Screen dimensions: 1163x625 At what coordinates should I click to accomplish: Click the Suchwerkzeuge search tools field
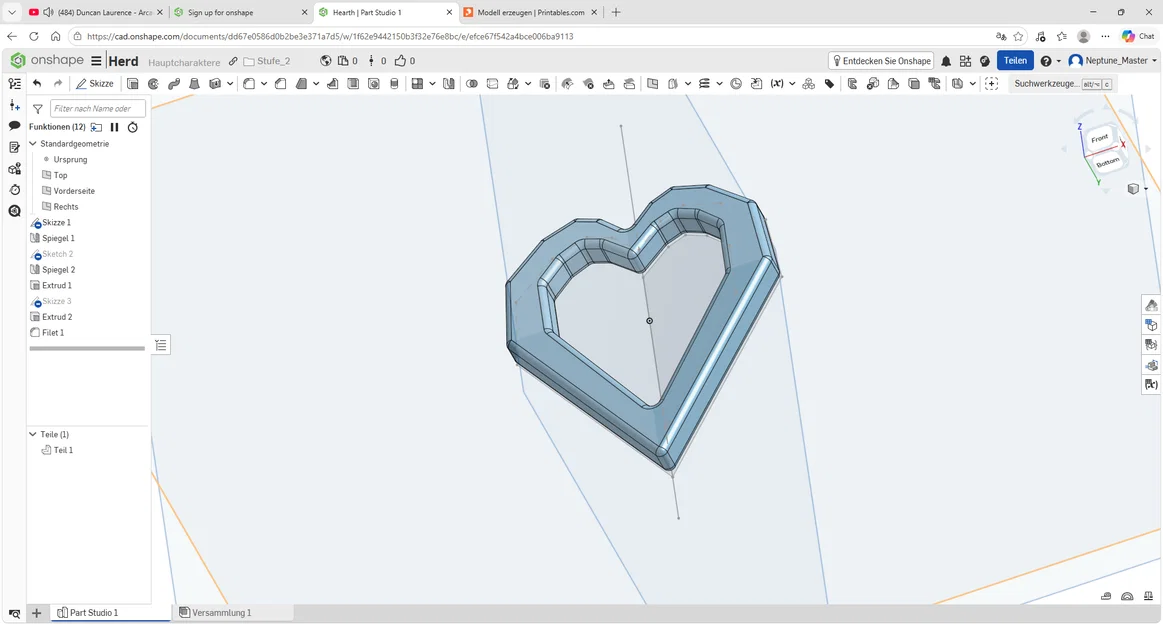[1061, 84]
